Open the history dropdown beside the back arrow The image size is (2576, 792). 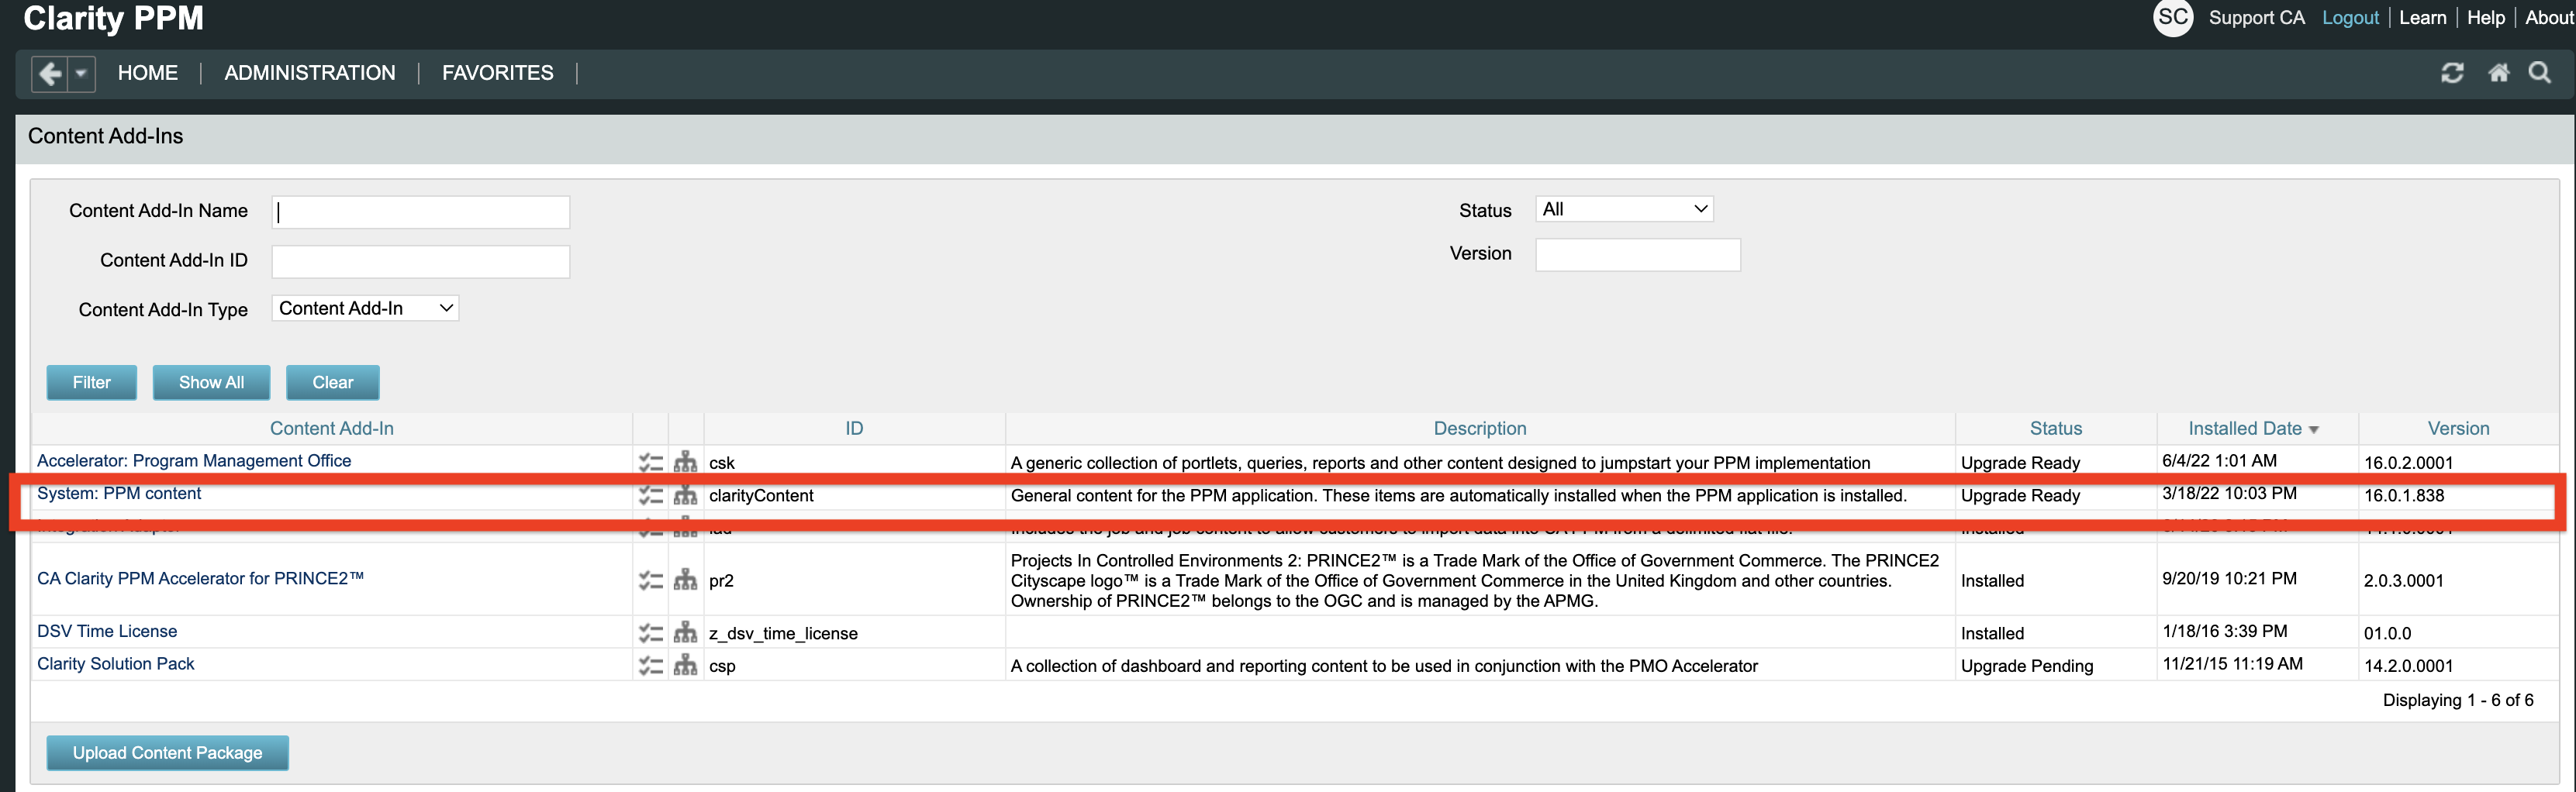click(x=82, y=74)
